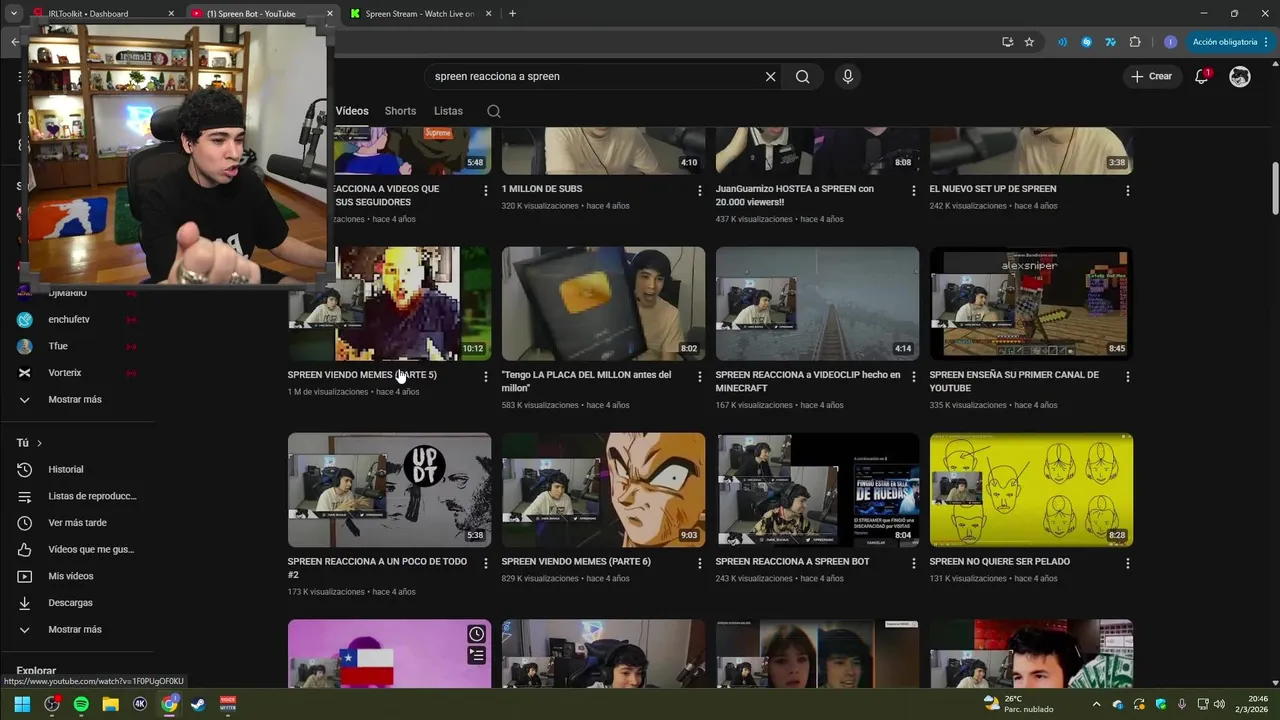Open the Chrome profile avatar
This screenshot has width=1280, height=720.
(x=1170, y=42)
